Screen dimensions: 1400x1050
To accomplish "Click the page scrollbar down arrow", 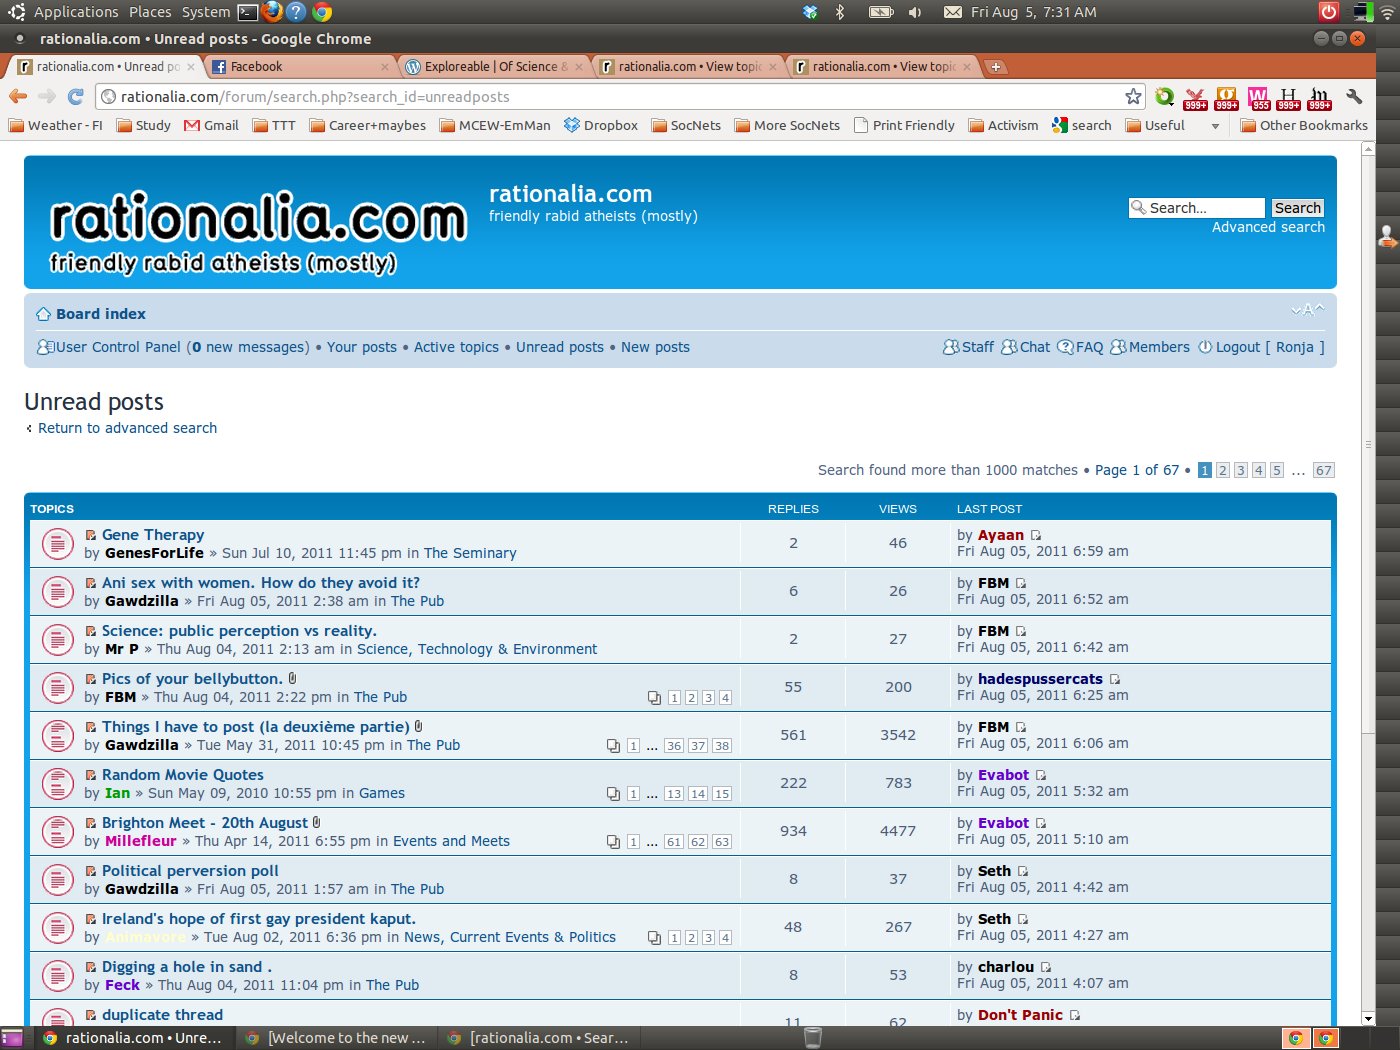I will (1368, 1018).
